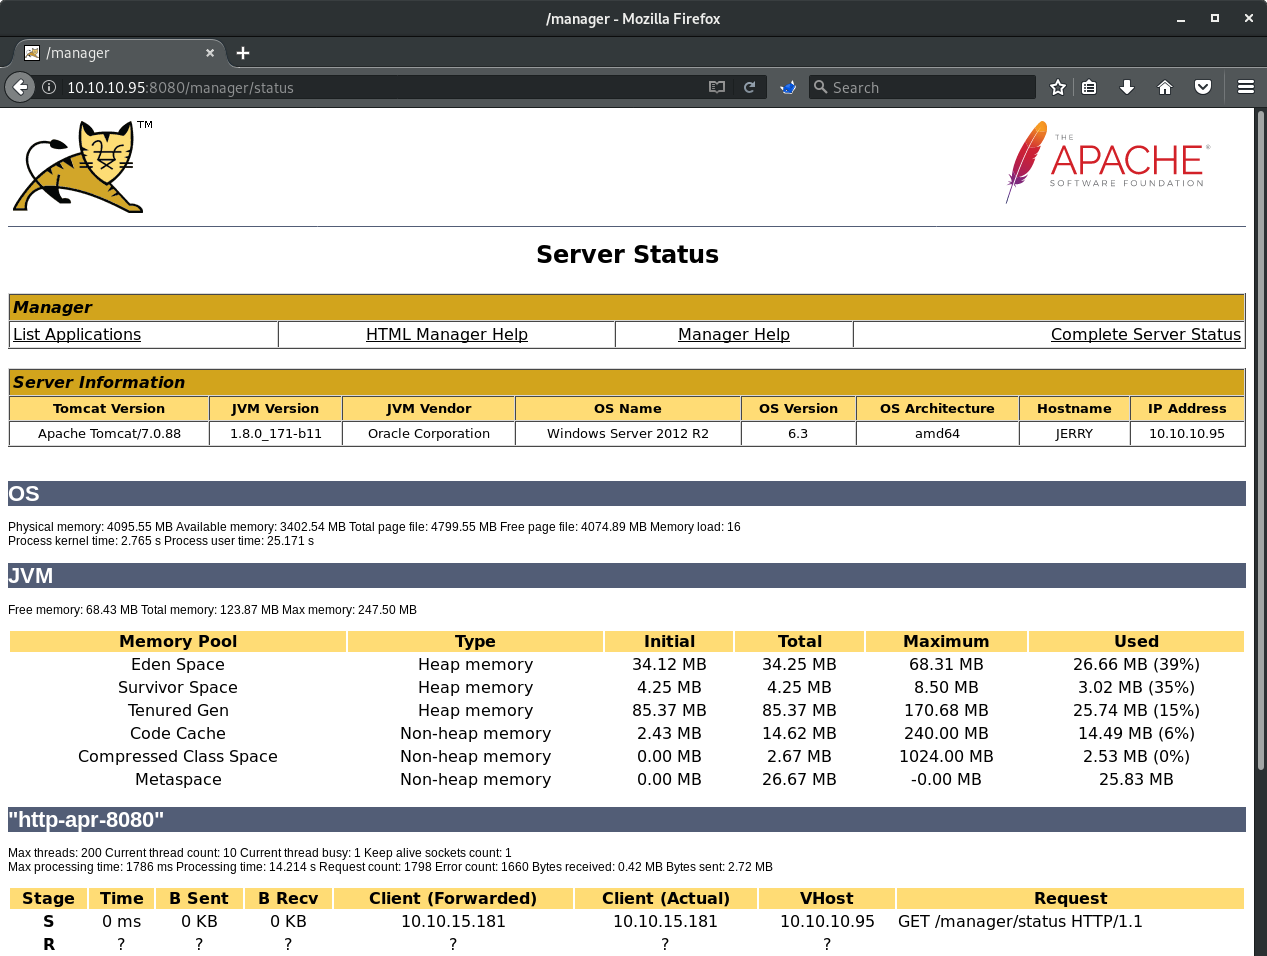The height and width of the screenshot is (956, 1267).
Task: Show bookmarks list icon
Action: [x=1089, y=87]
